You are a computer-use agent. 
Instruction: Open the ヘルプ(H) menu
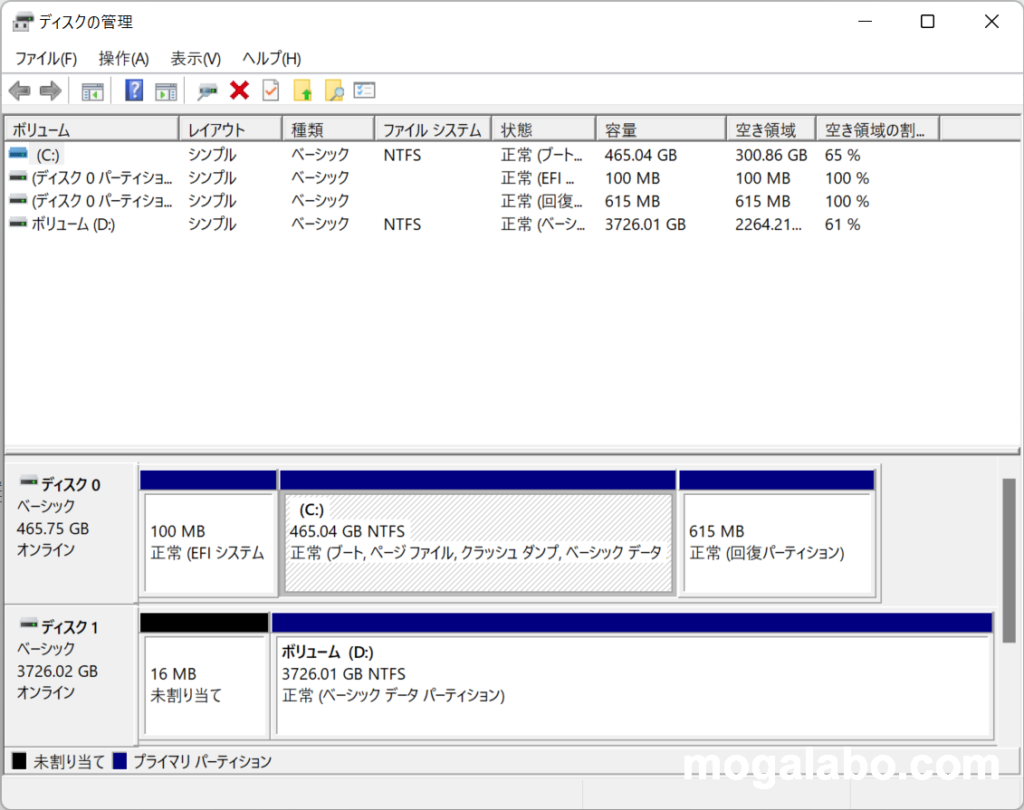pyautogui.click(x=272, y=59)
